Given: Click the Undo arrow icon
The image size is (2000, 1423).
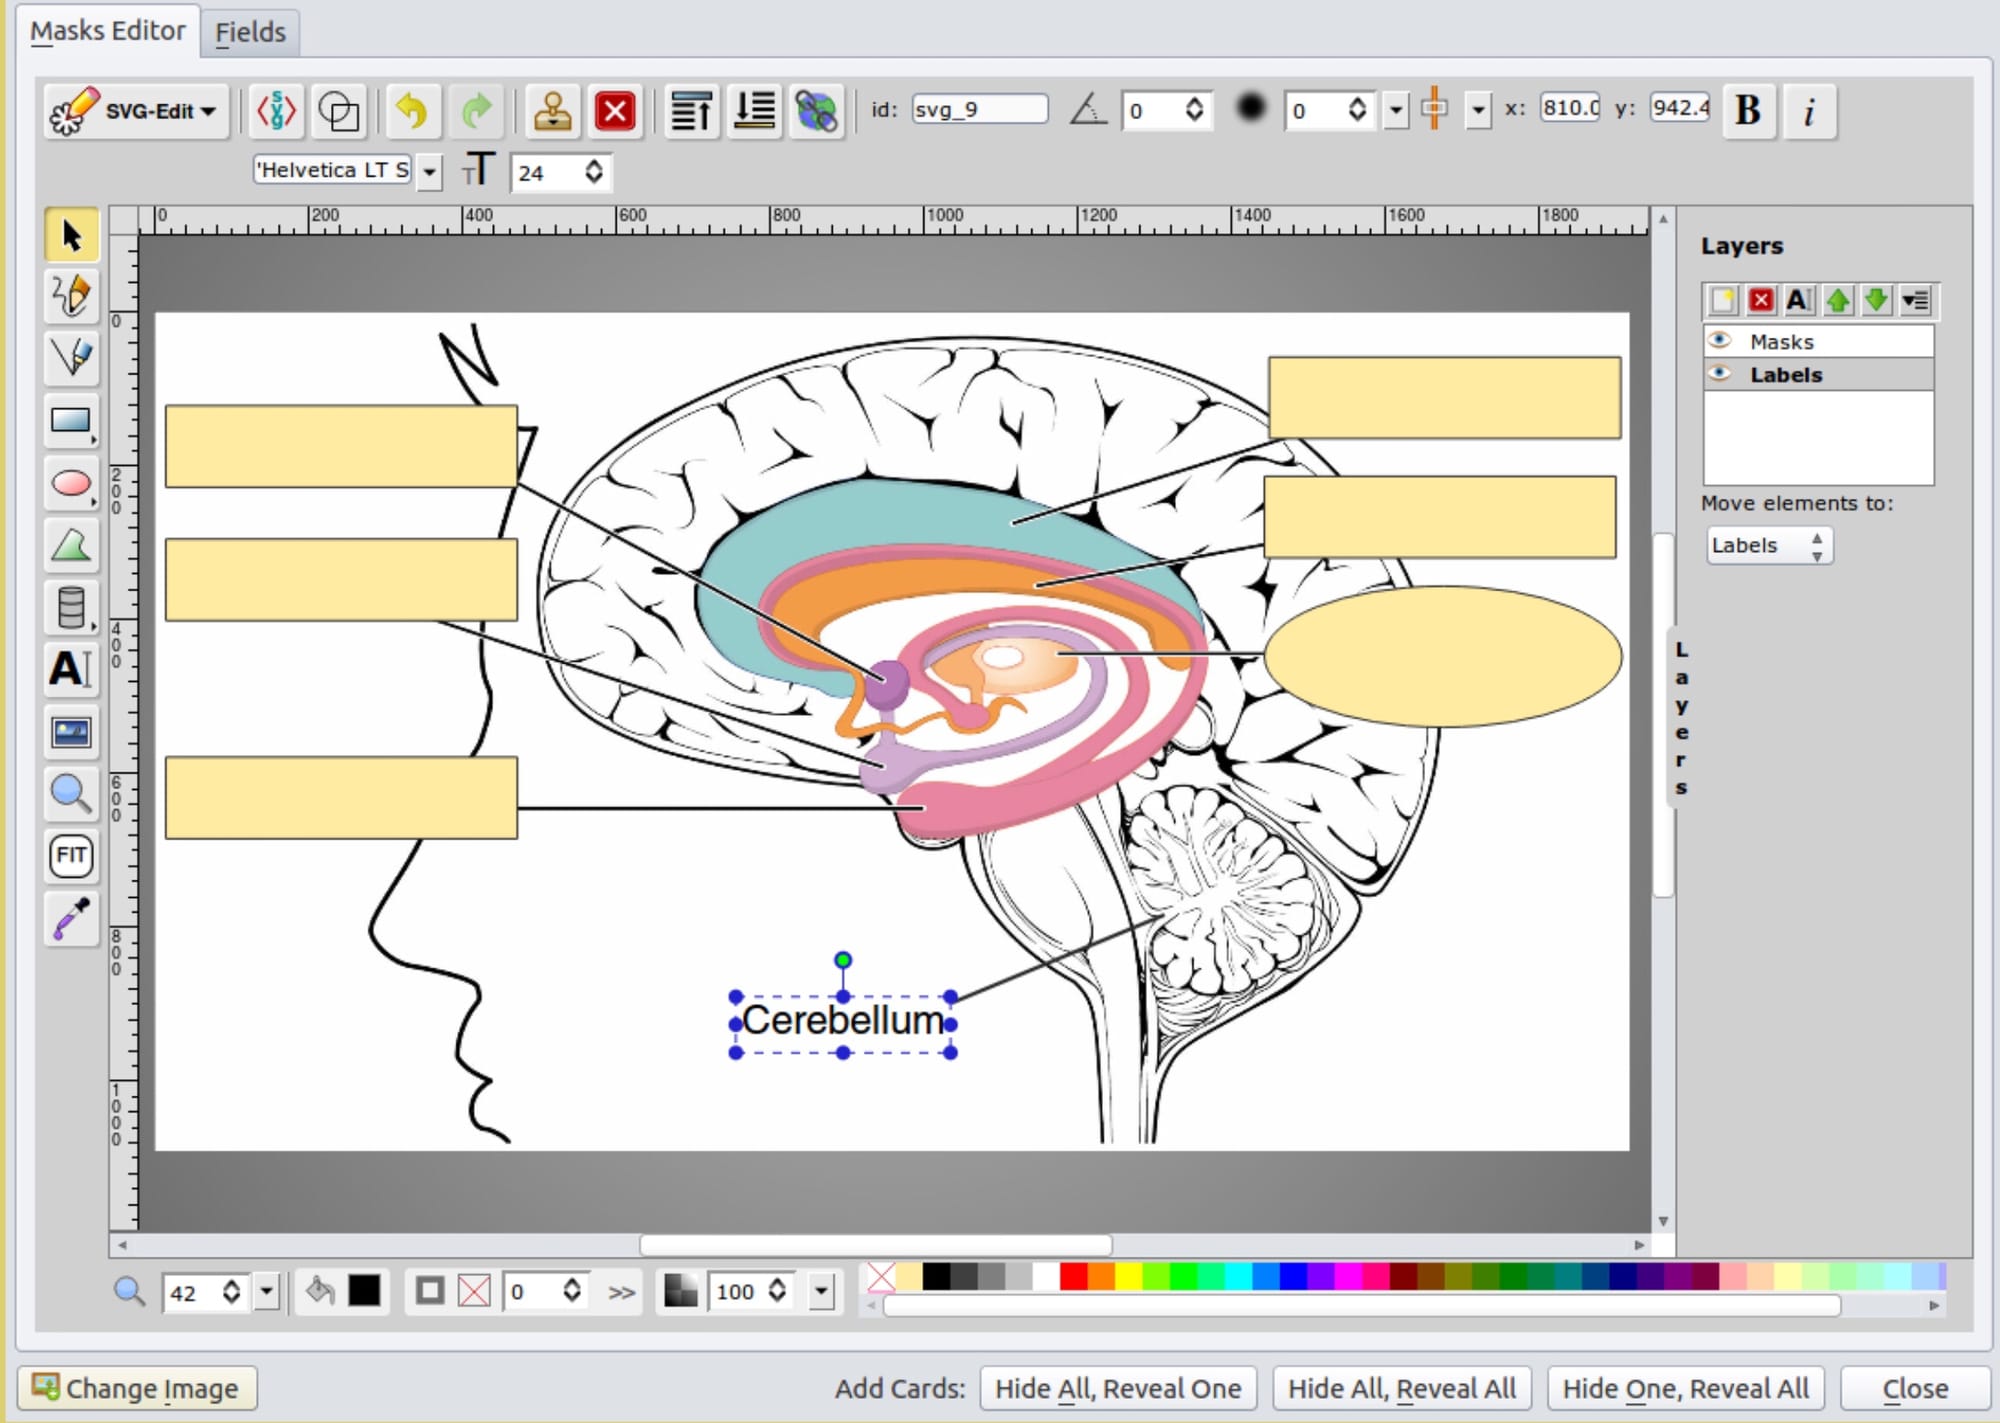Looking at the screenshot, I should (x=412, y=111).
